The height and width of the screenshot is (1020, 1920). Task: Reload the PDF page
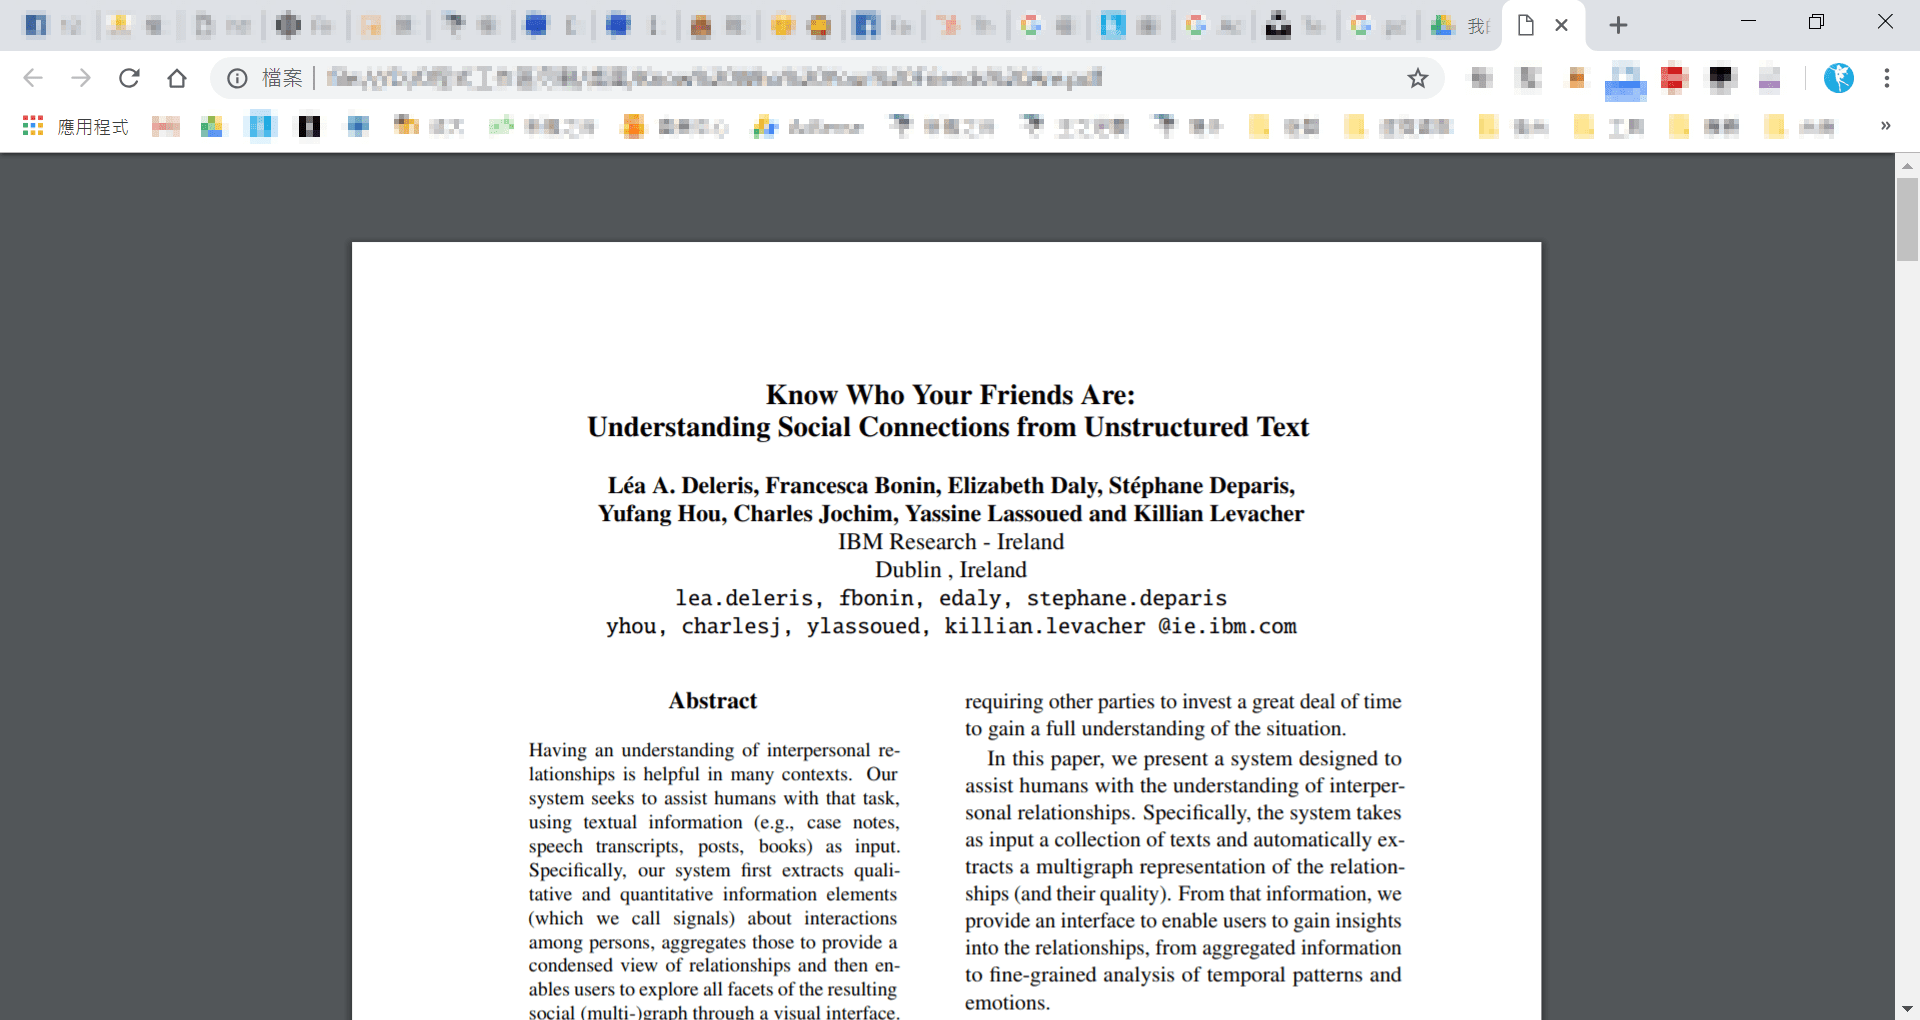129,78
